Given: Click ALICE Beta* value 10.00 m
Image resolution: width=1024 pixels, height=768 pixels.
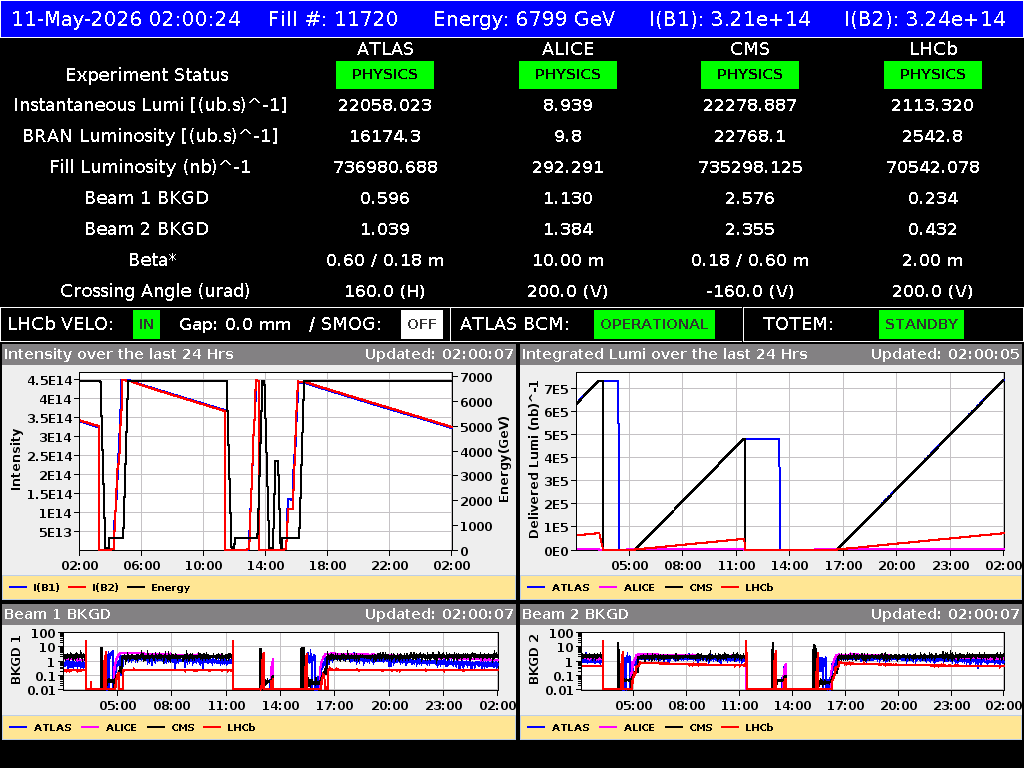Looking at the screenshot, I should click(x=568, y=260).
